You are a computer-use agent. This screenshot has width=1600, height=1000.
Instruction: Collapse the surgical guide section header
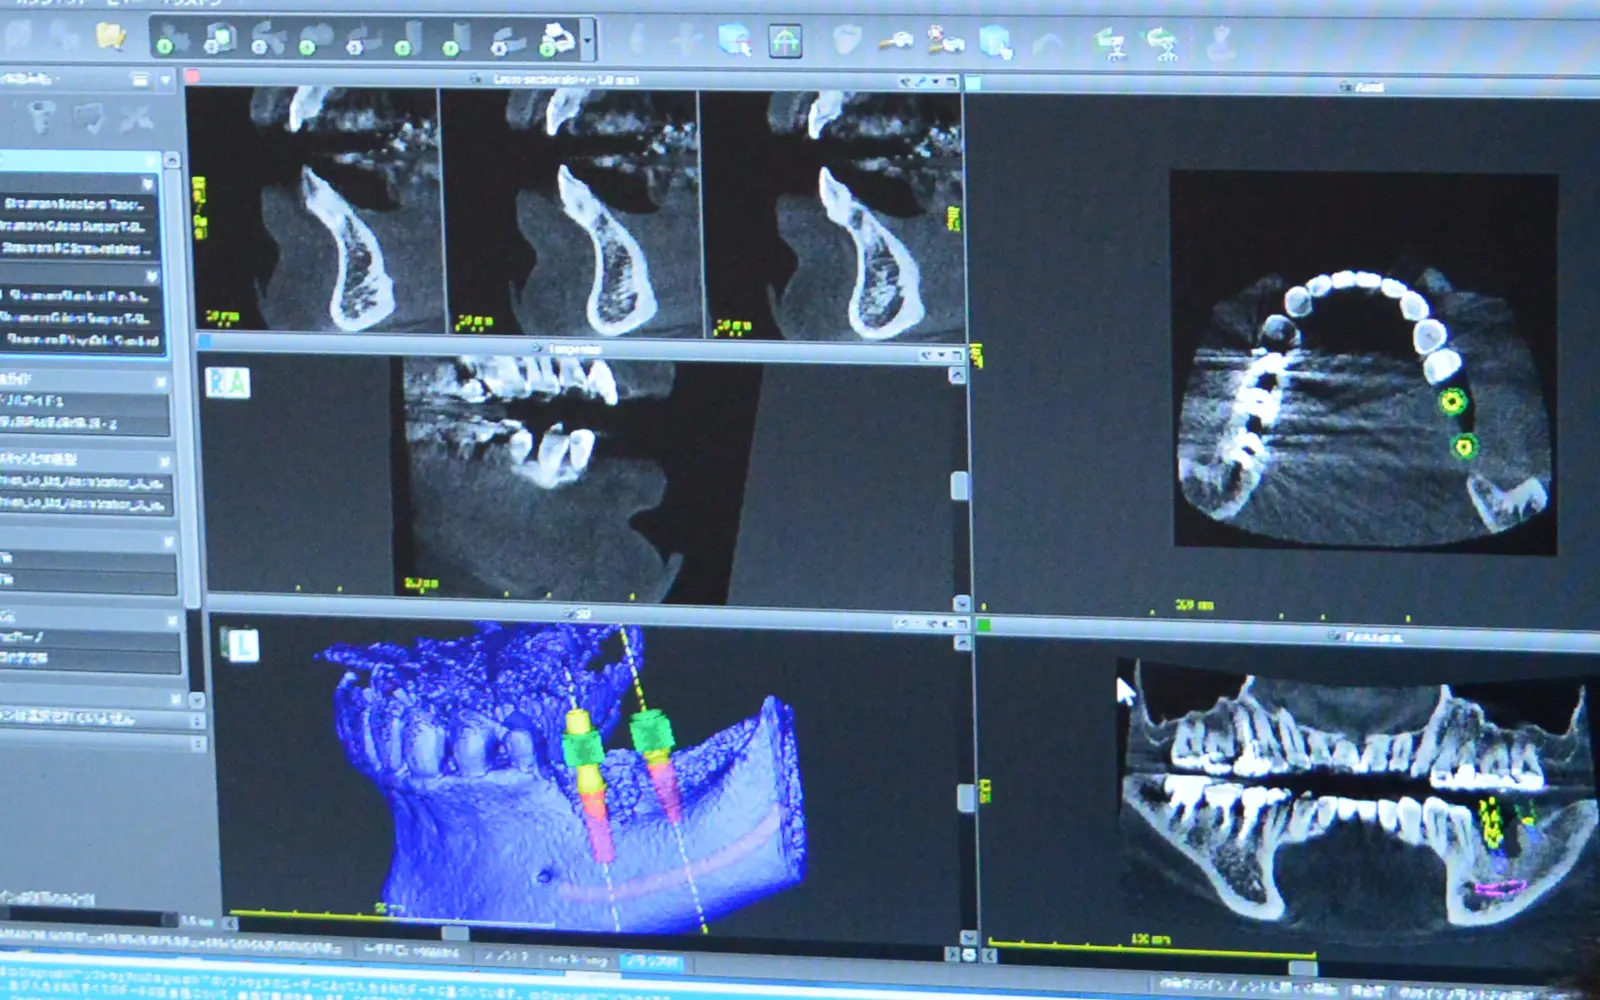[161, 381]
